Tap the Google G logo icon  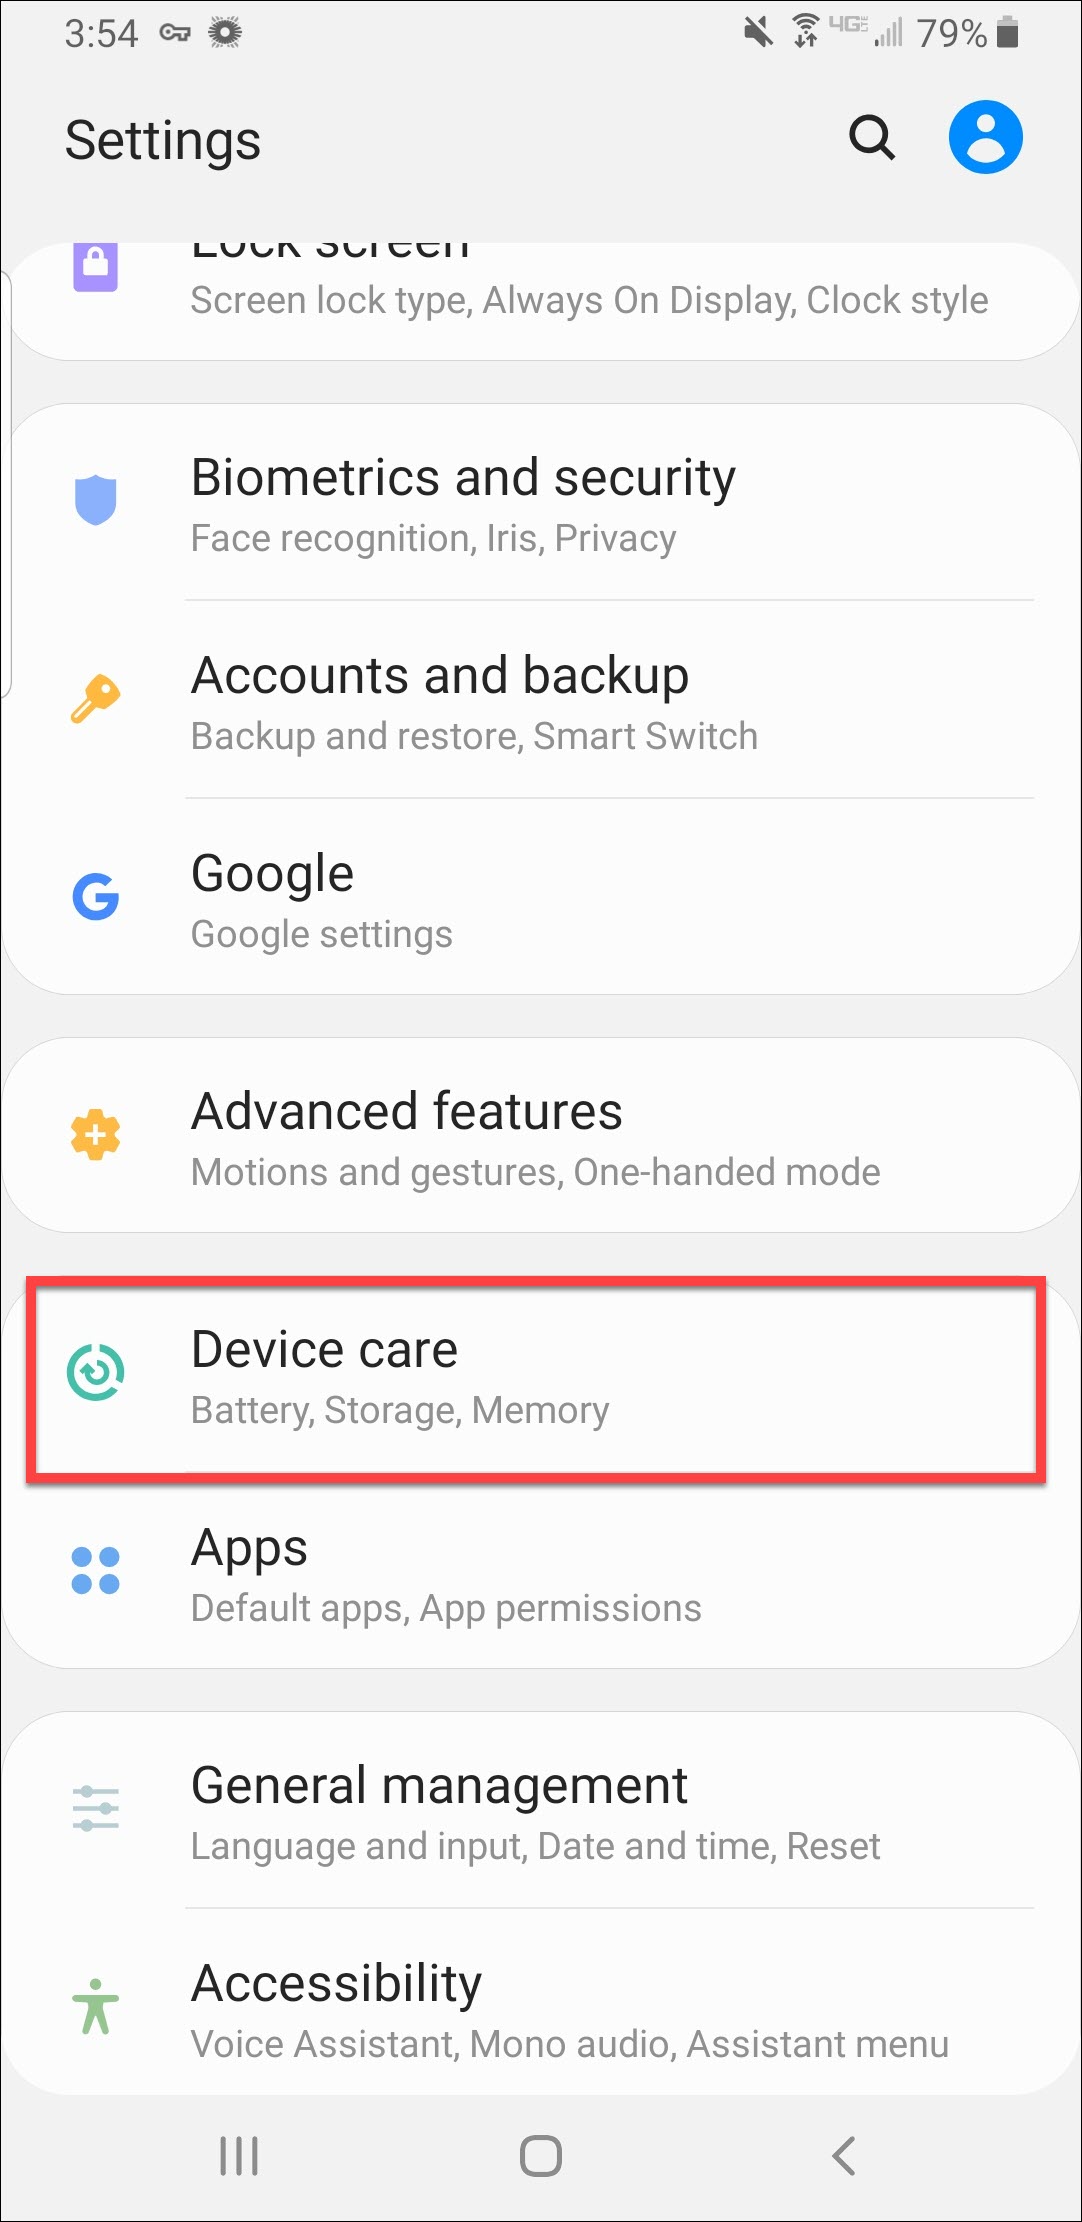click(x=96, y=896)
